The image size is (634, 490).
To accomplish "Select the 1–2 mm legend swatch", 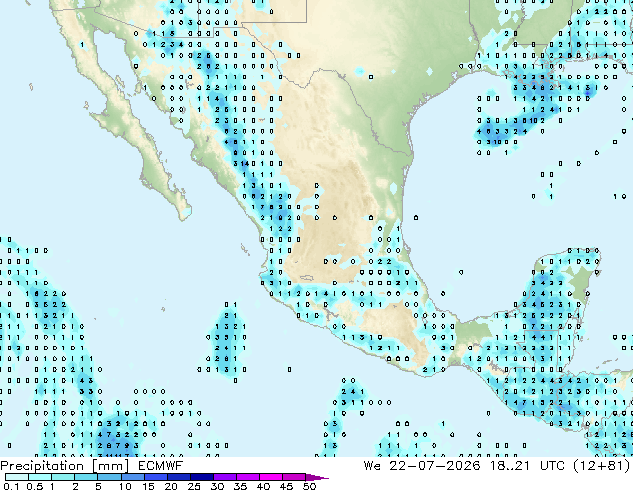I will (x=63, y=477).
